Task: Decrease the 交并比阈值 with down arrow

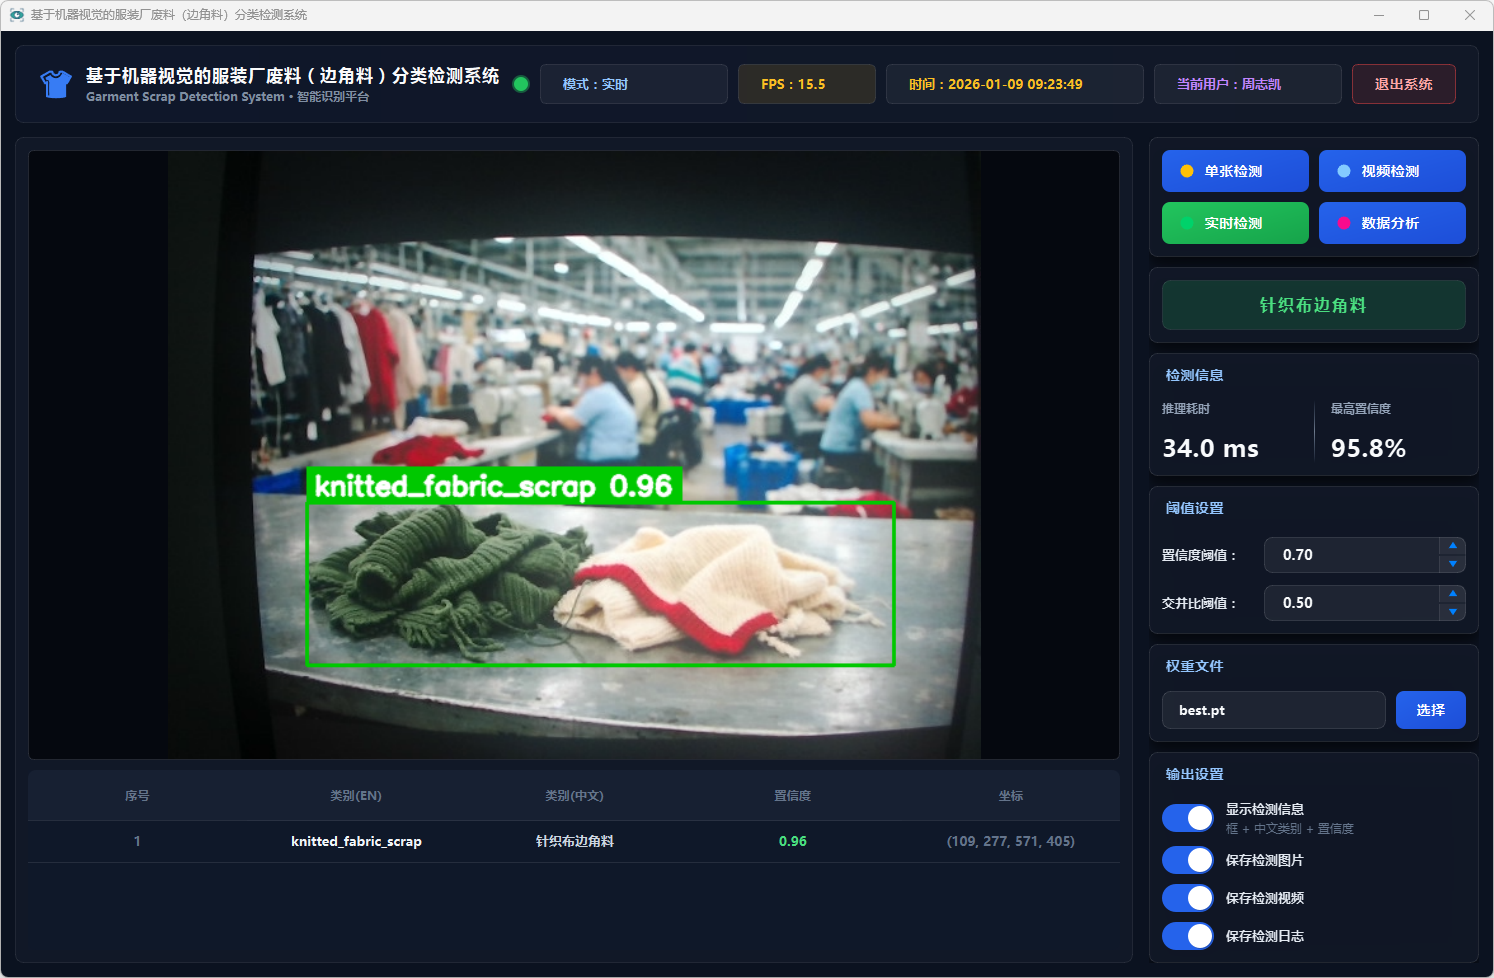Action: pos(1453,612)
